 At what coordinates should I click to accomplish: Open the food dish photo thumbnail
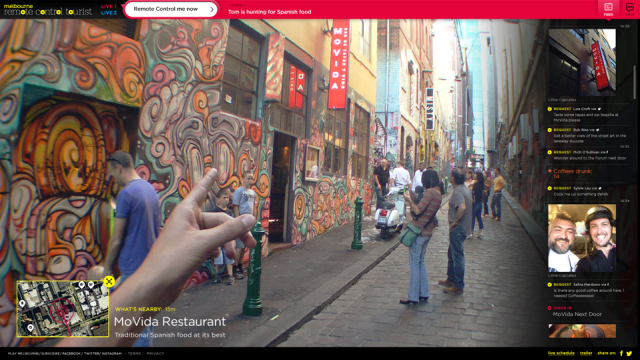[582, 331]
